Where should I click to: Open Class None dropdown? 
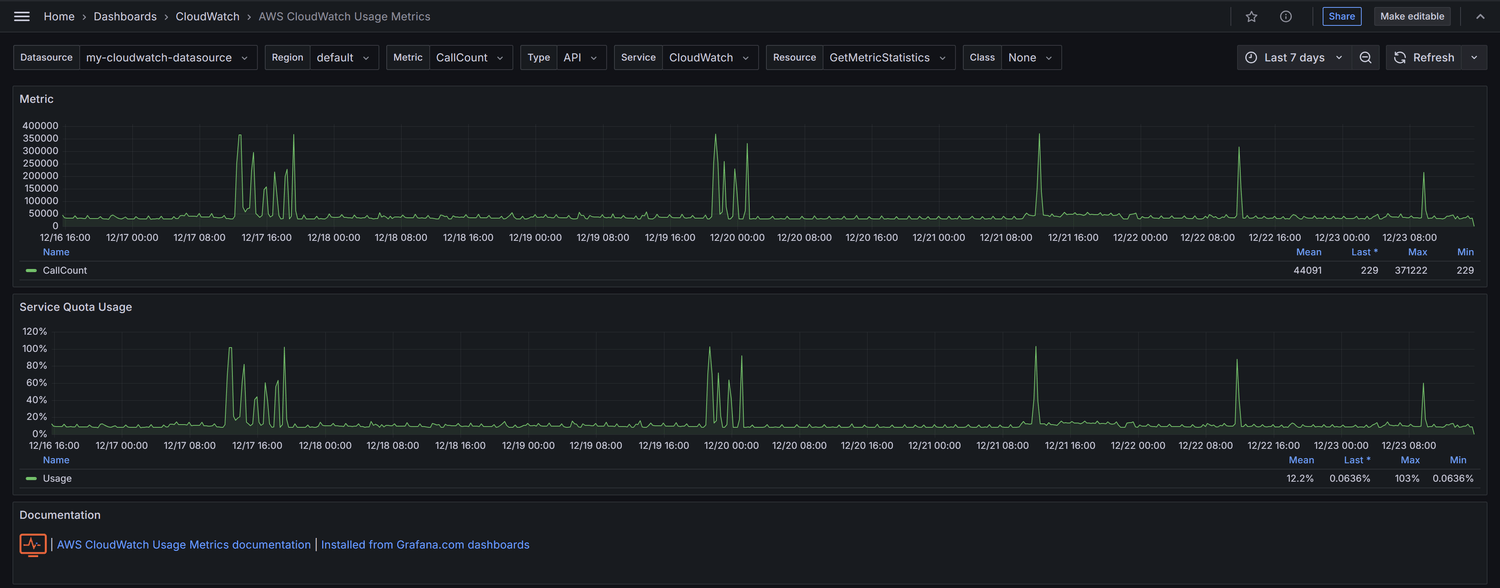1031,58
